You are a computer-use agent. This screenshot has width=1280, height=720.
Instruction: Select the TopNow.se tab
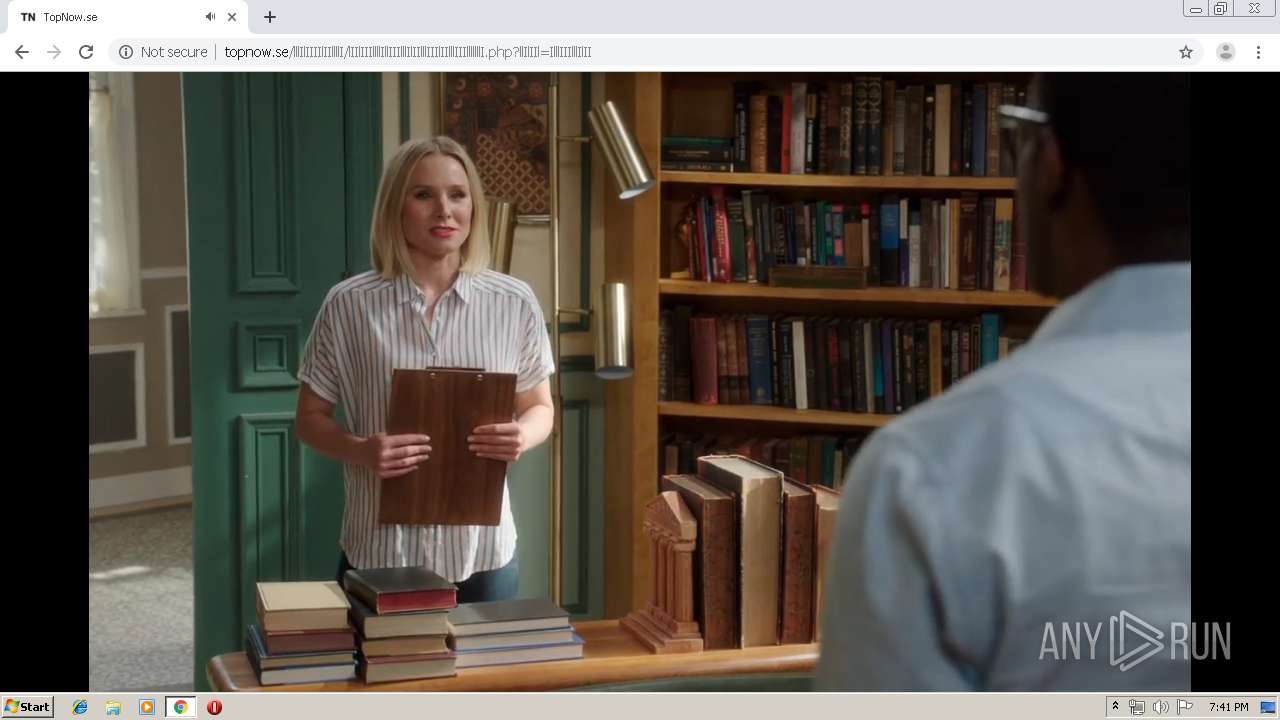point(128,17)
